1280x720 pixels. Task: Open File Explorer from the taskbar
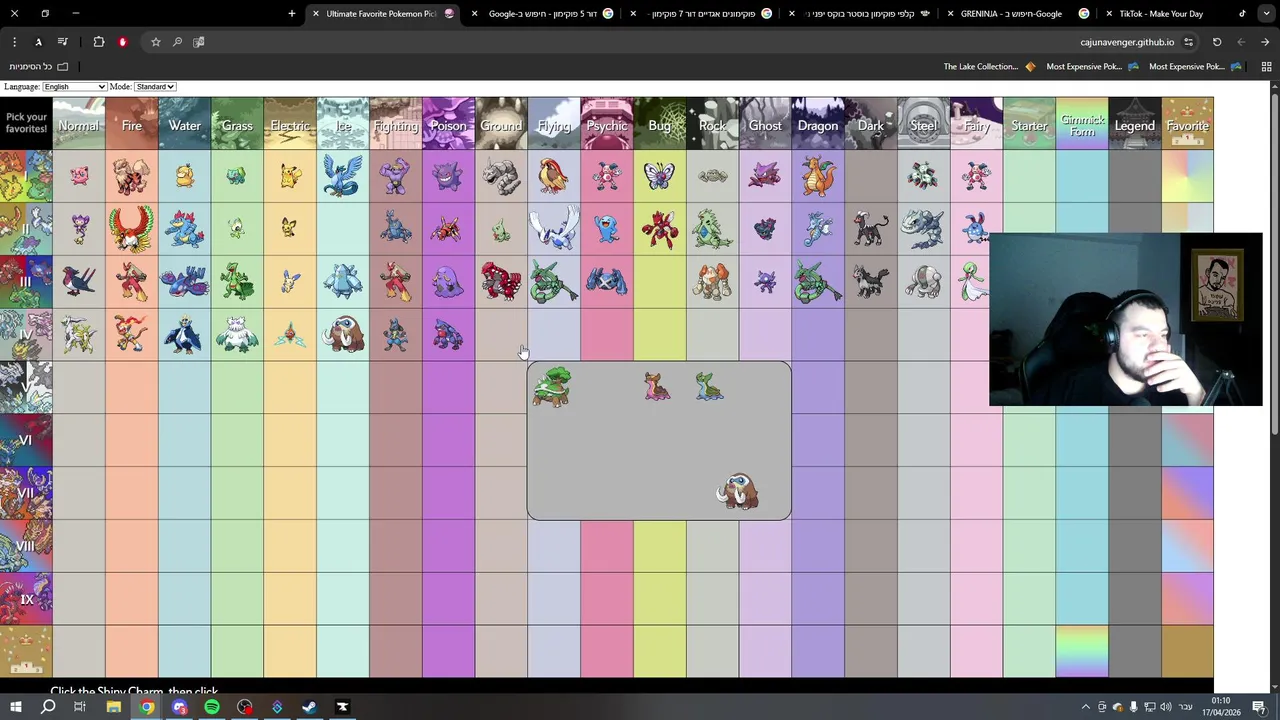114,707
